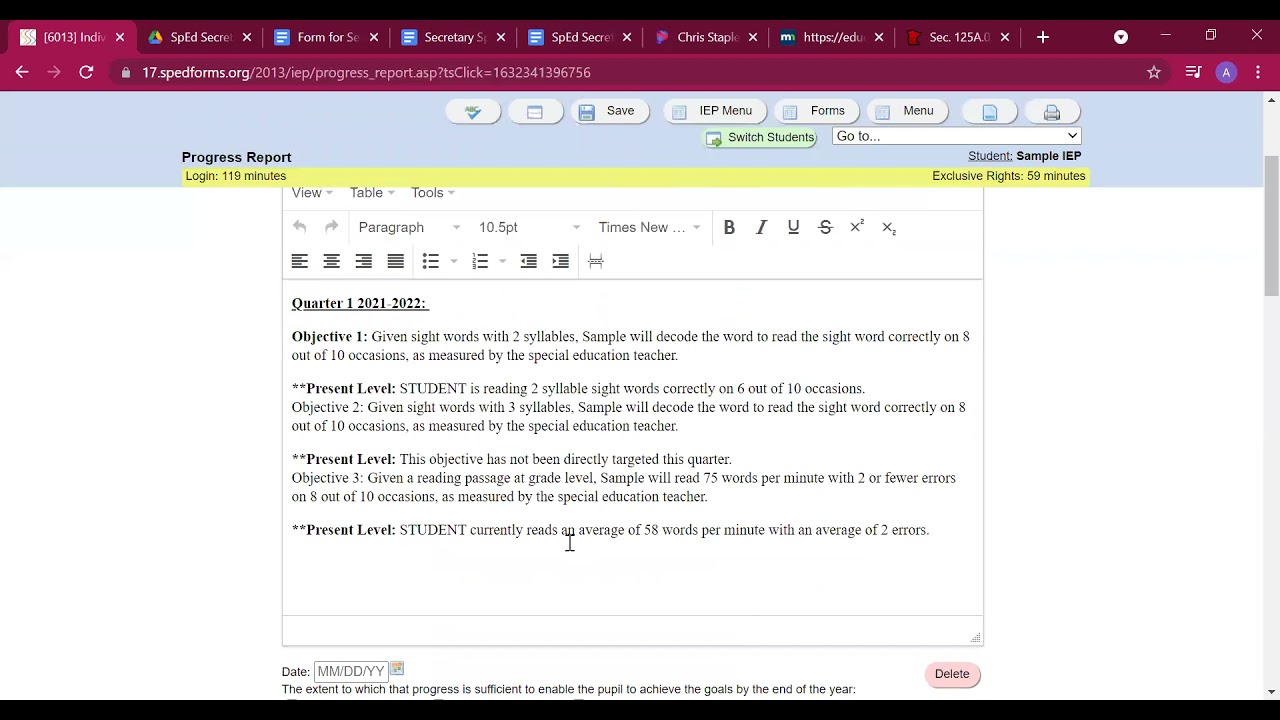Open the document page icon button
Viewport: 1280px width, 720px height.
tap(990, 112)
